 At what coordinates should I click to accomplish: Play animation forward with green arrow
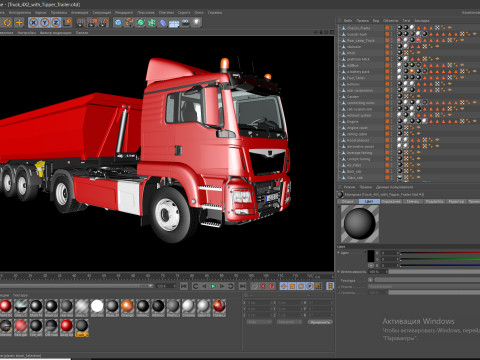point(213,286)
